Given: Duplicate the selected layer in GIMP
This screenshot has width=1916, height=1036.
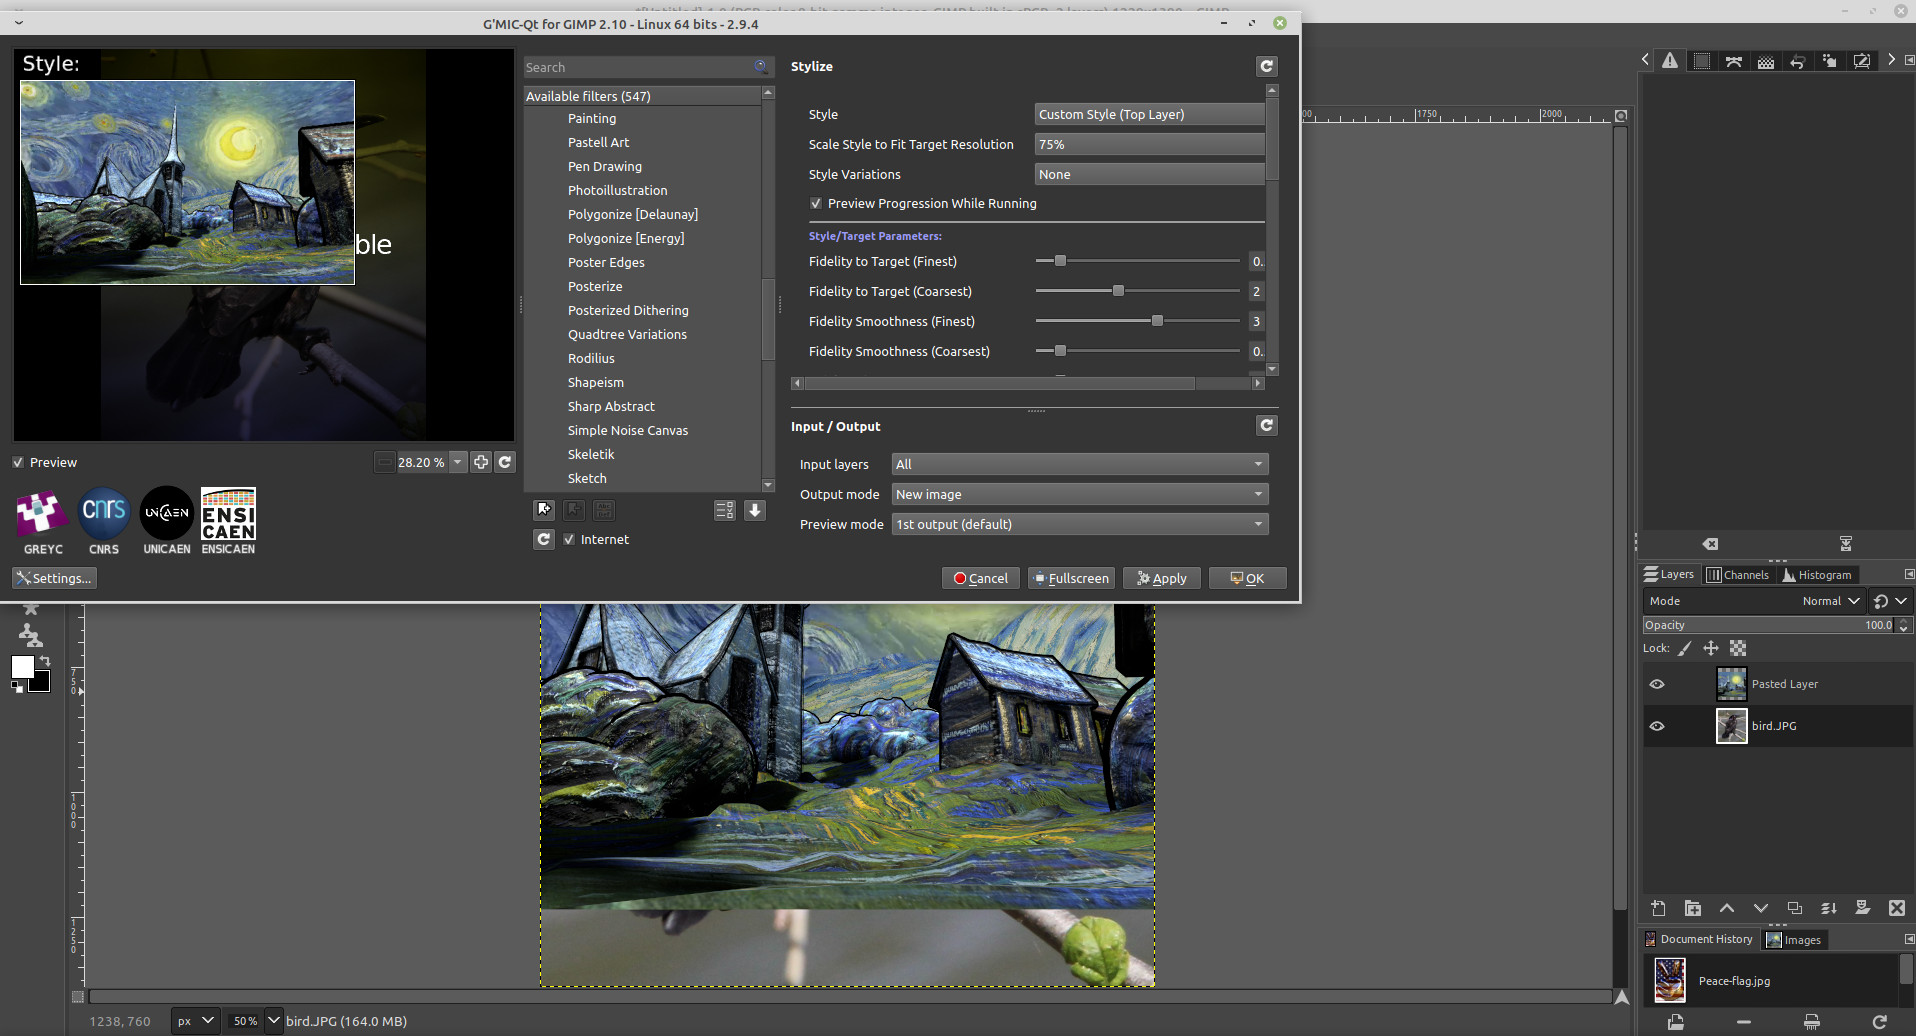Looking at the screenshot, I should [1794, 908].
